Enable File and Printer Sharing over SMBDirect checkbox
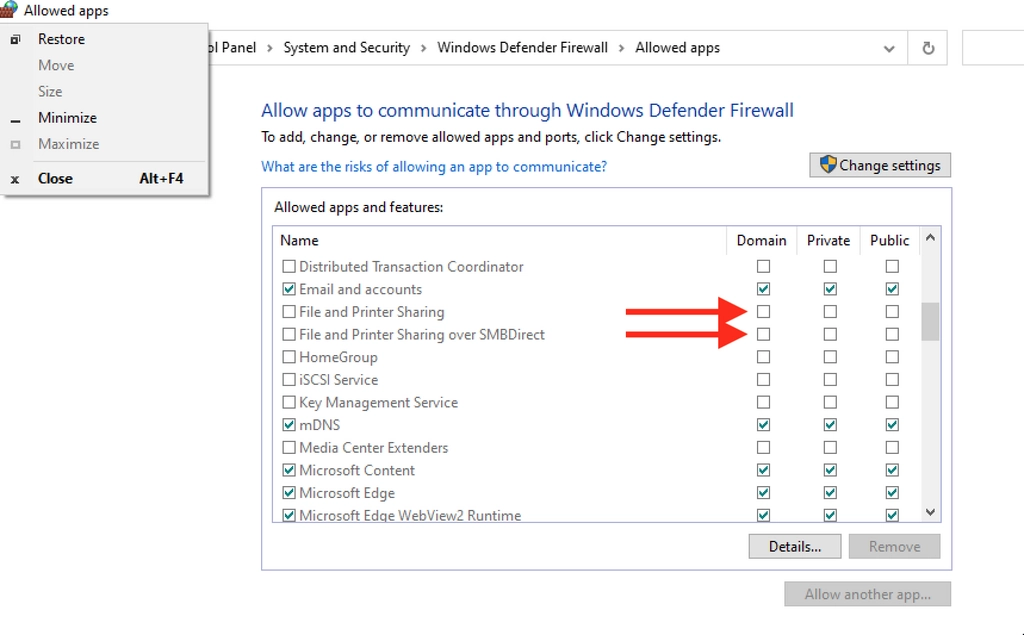Viewport: 1024px width, 635px height. (289, 334)
